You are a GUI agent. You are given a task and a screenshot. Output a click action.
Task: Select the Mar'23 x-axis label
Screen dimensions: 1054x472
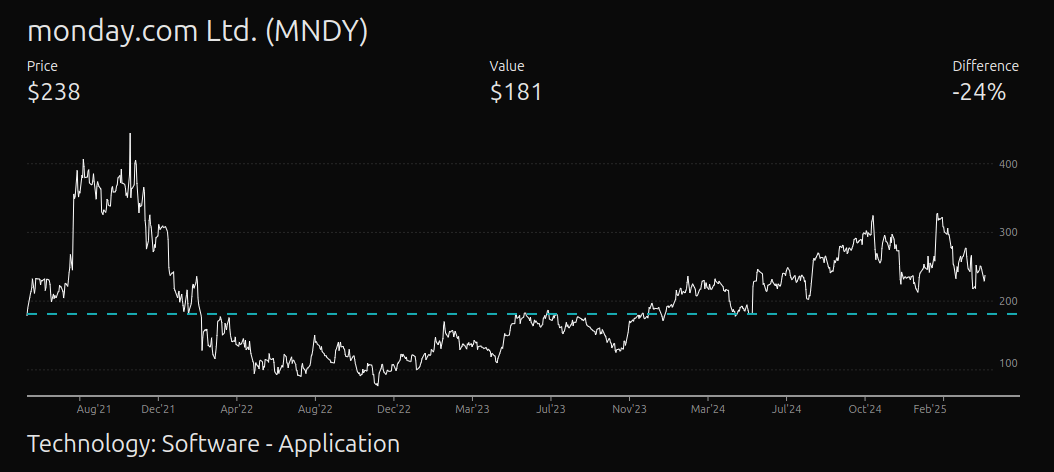[473, 408]
